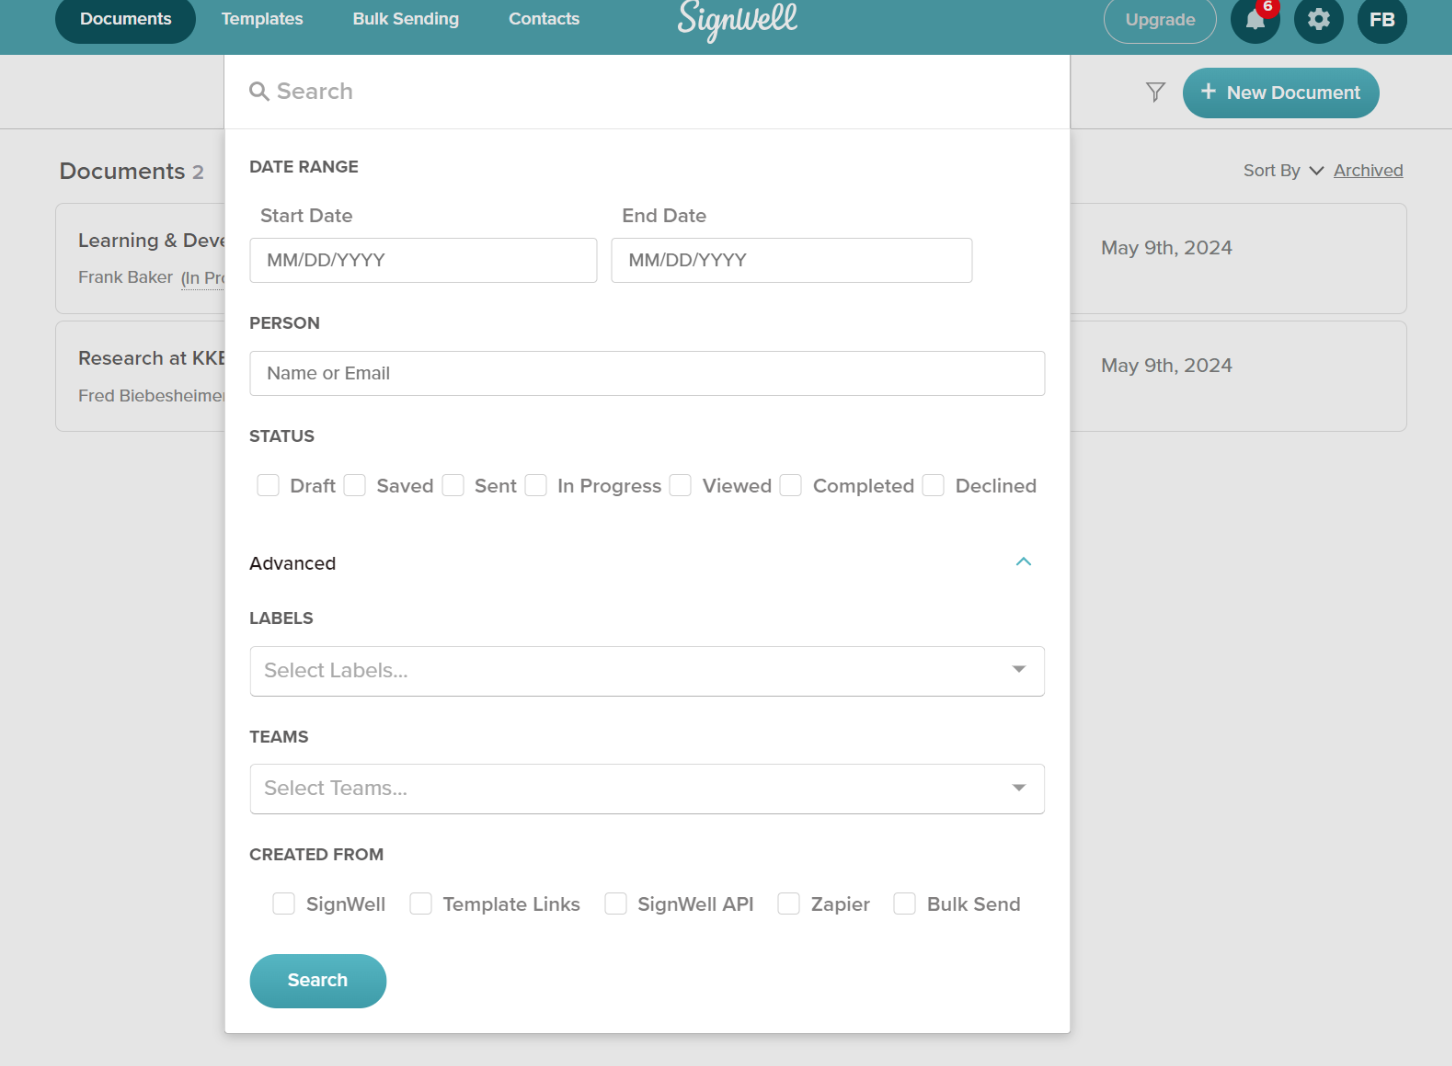Check the Draft status checkbox
Viewport: 1452px width, 1066px height.
[x=268, y=485]
